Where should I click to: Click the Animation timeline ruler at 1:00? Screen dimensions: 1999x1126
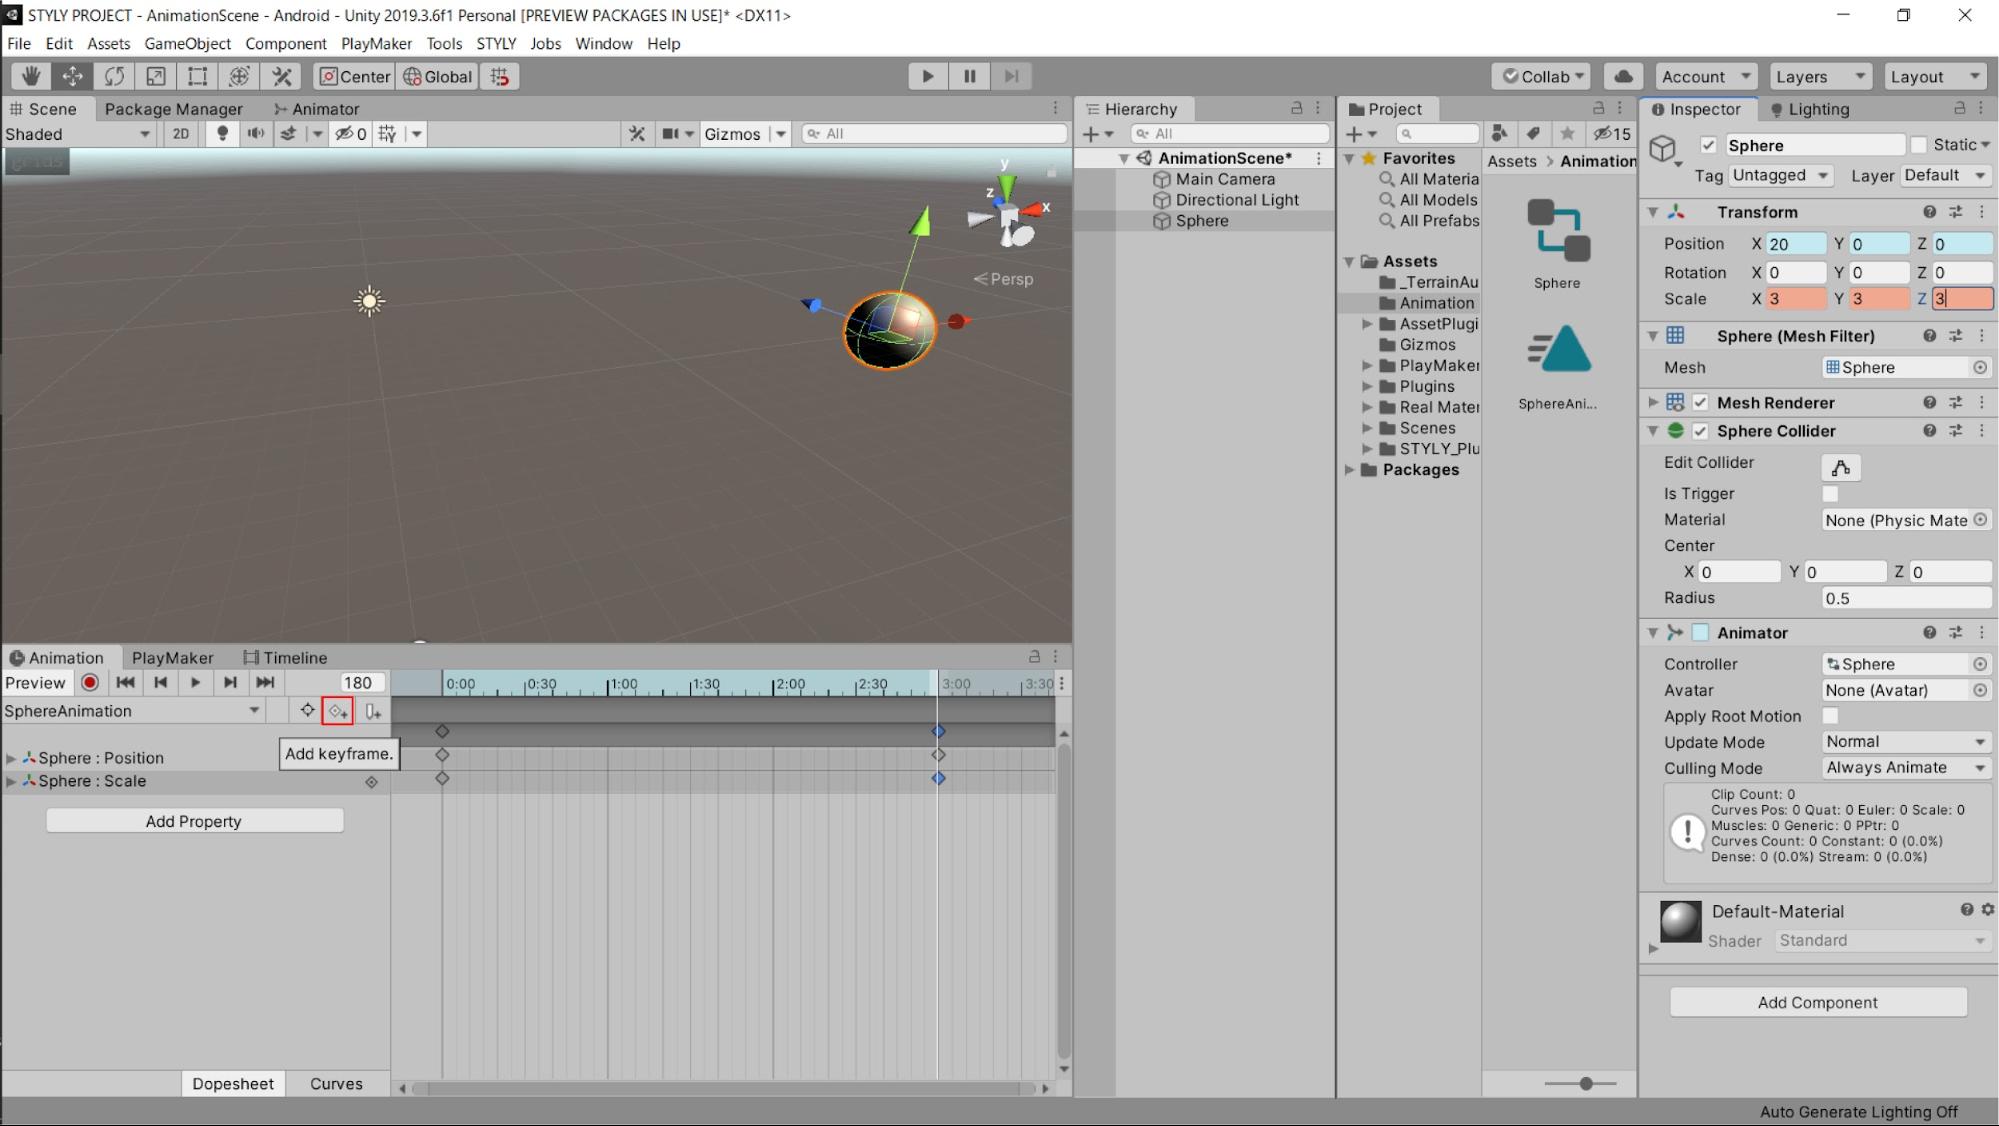(608, 684)
